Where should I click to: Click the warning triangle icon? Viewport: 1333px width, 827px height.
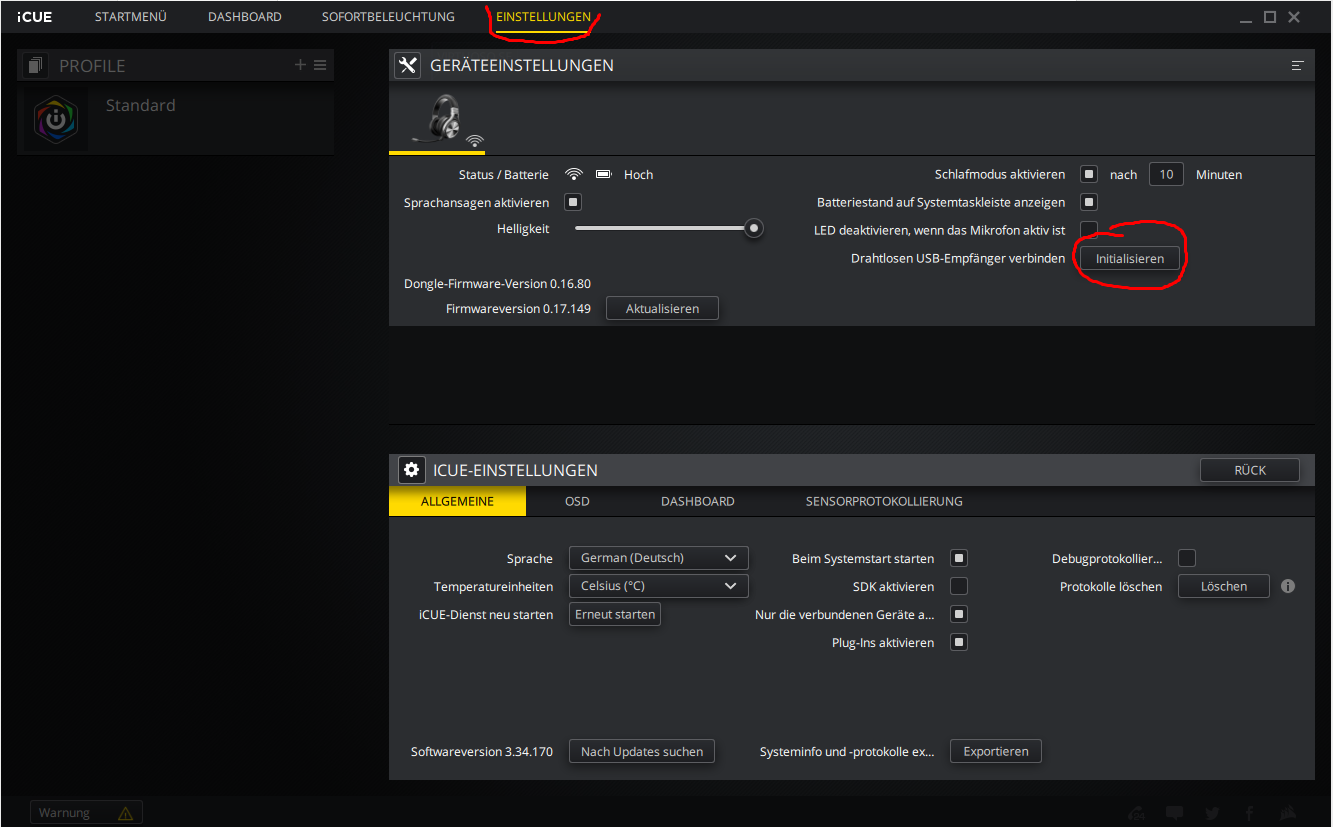[x=125, y=813]
